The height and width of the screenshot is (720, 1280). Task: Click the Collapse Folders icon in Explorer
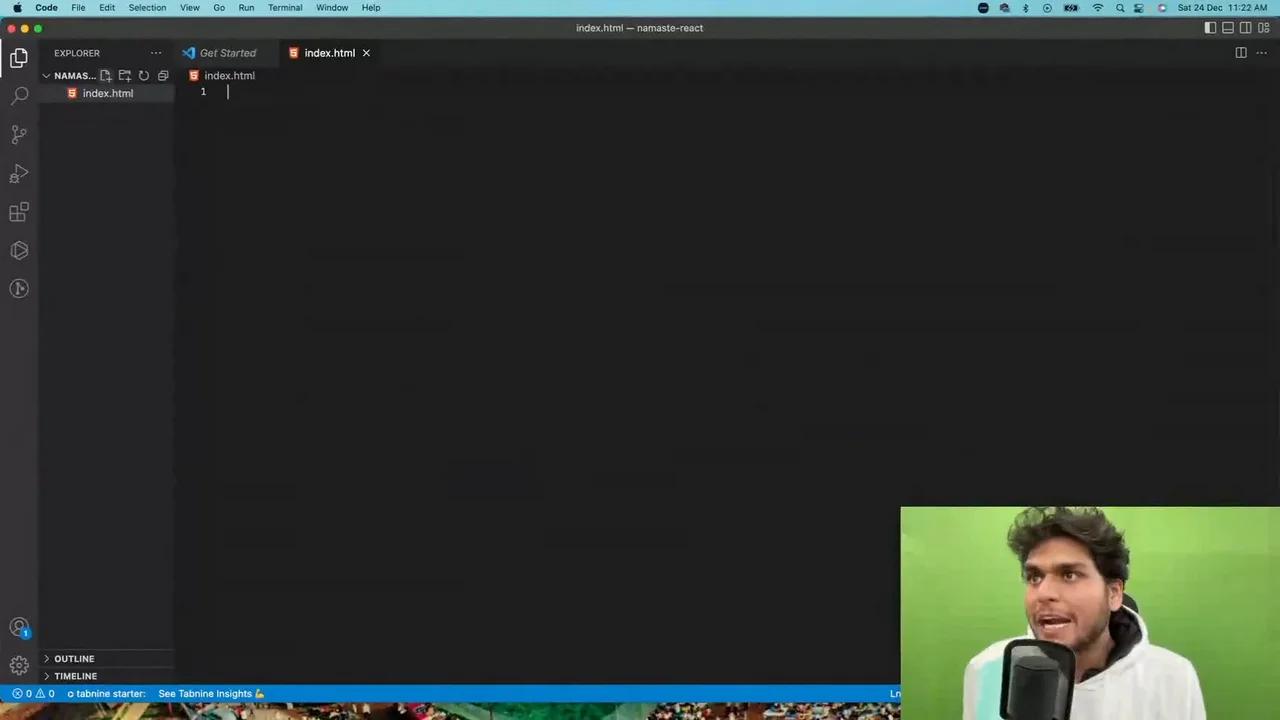162,75
